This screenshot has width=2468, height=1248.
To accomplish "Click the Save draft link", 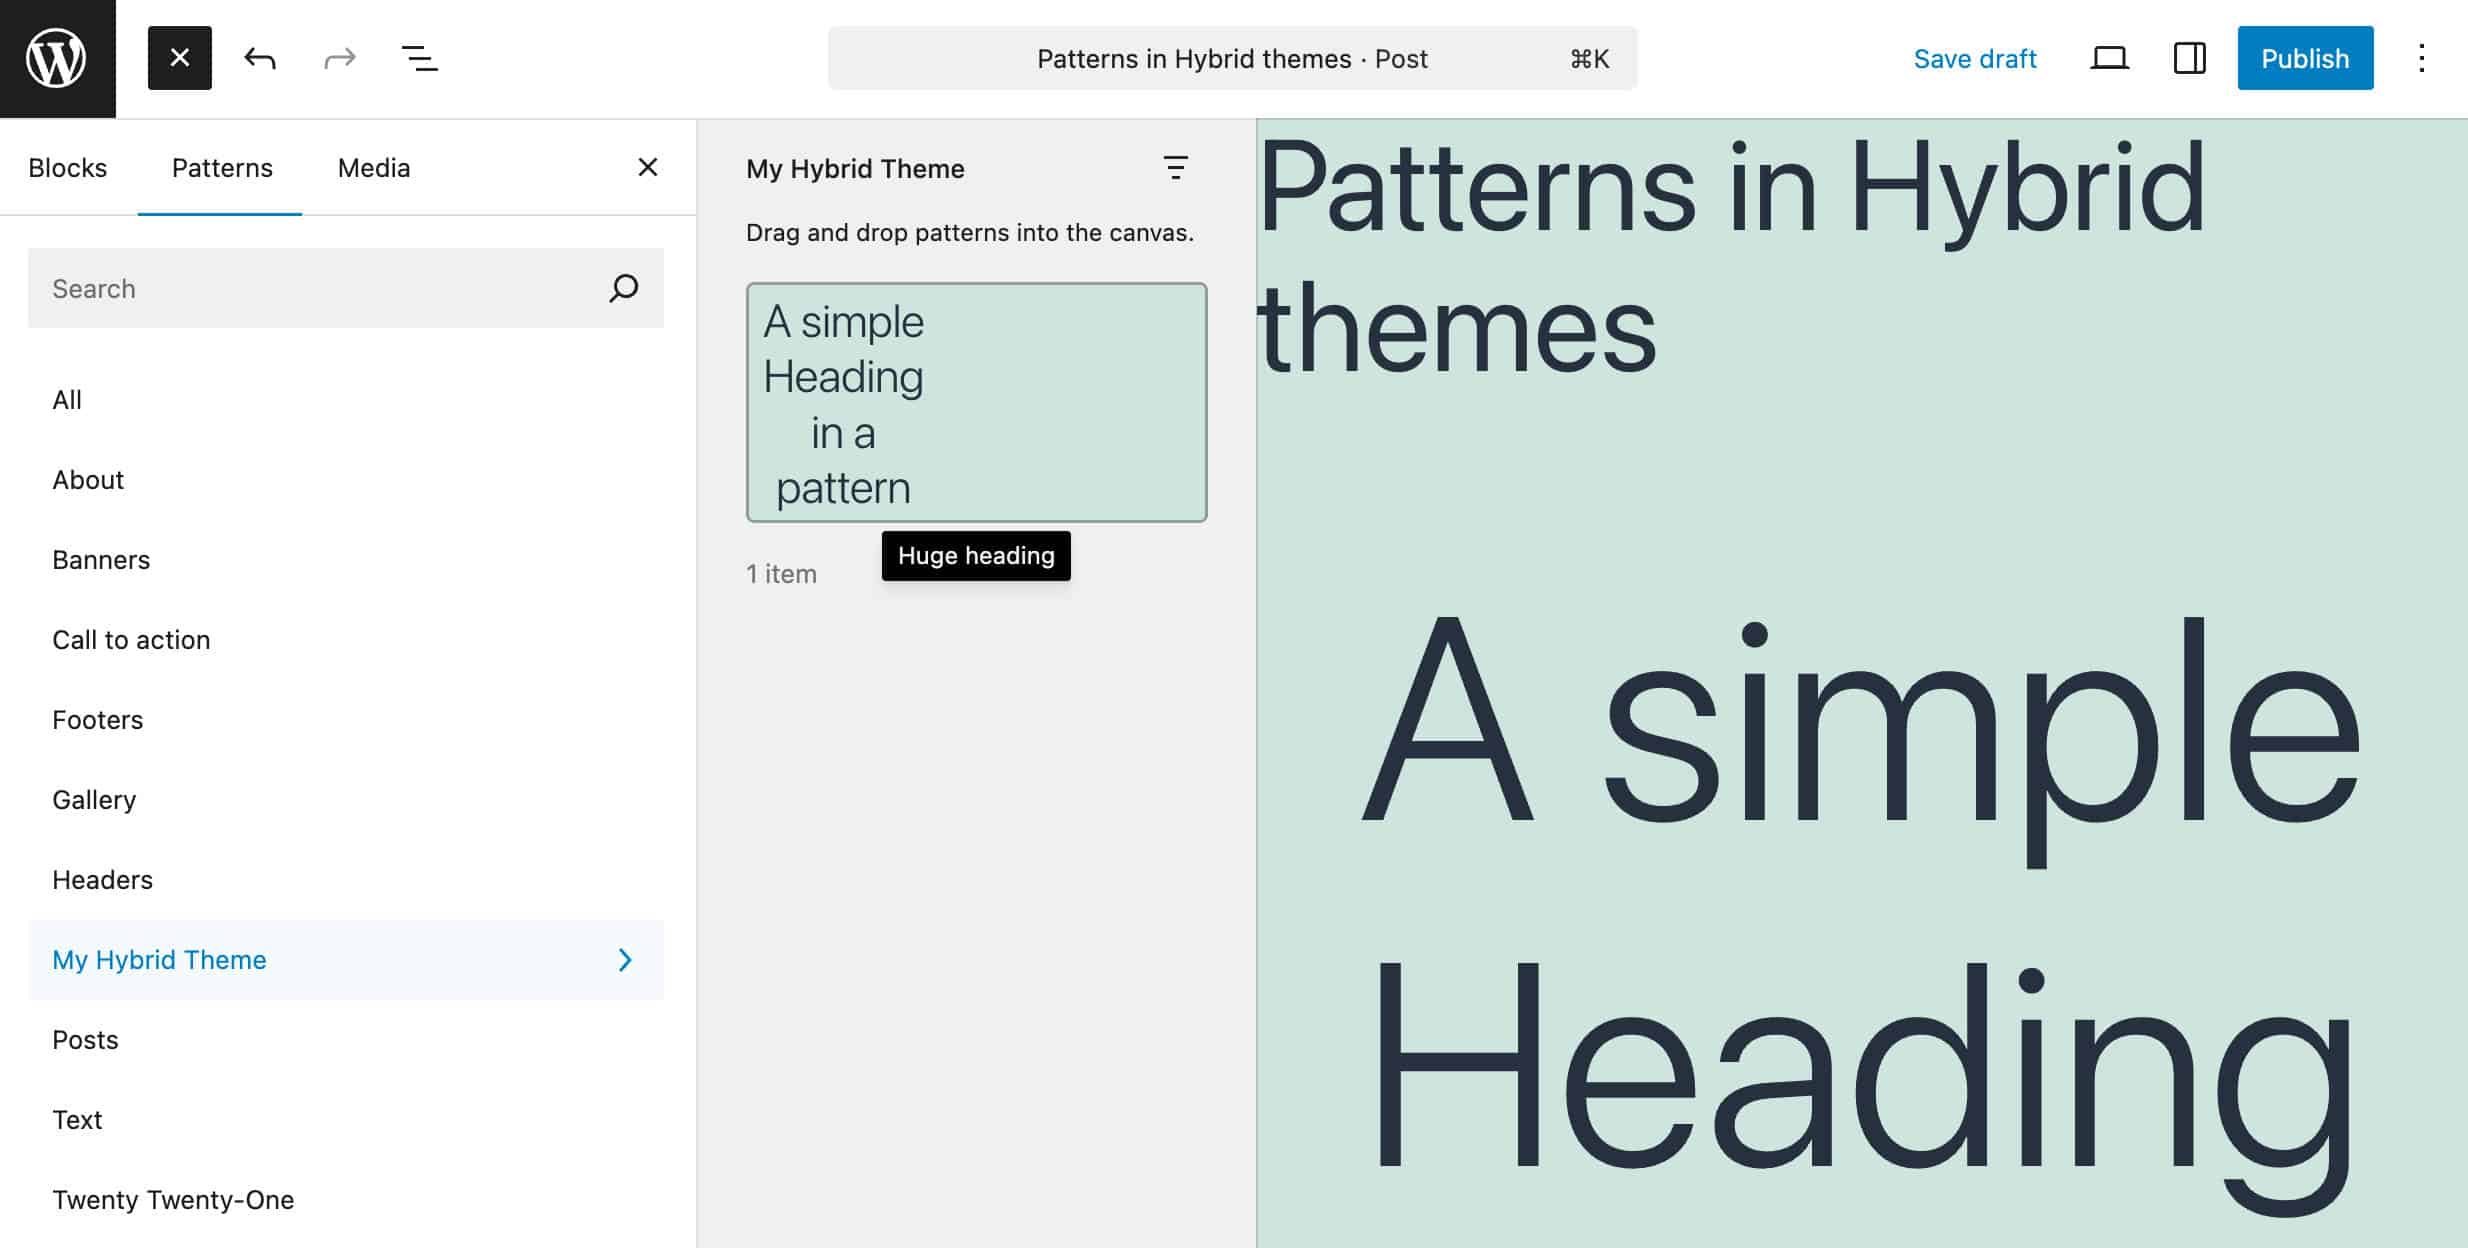I will tap(1975, 59).
